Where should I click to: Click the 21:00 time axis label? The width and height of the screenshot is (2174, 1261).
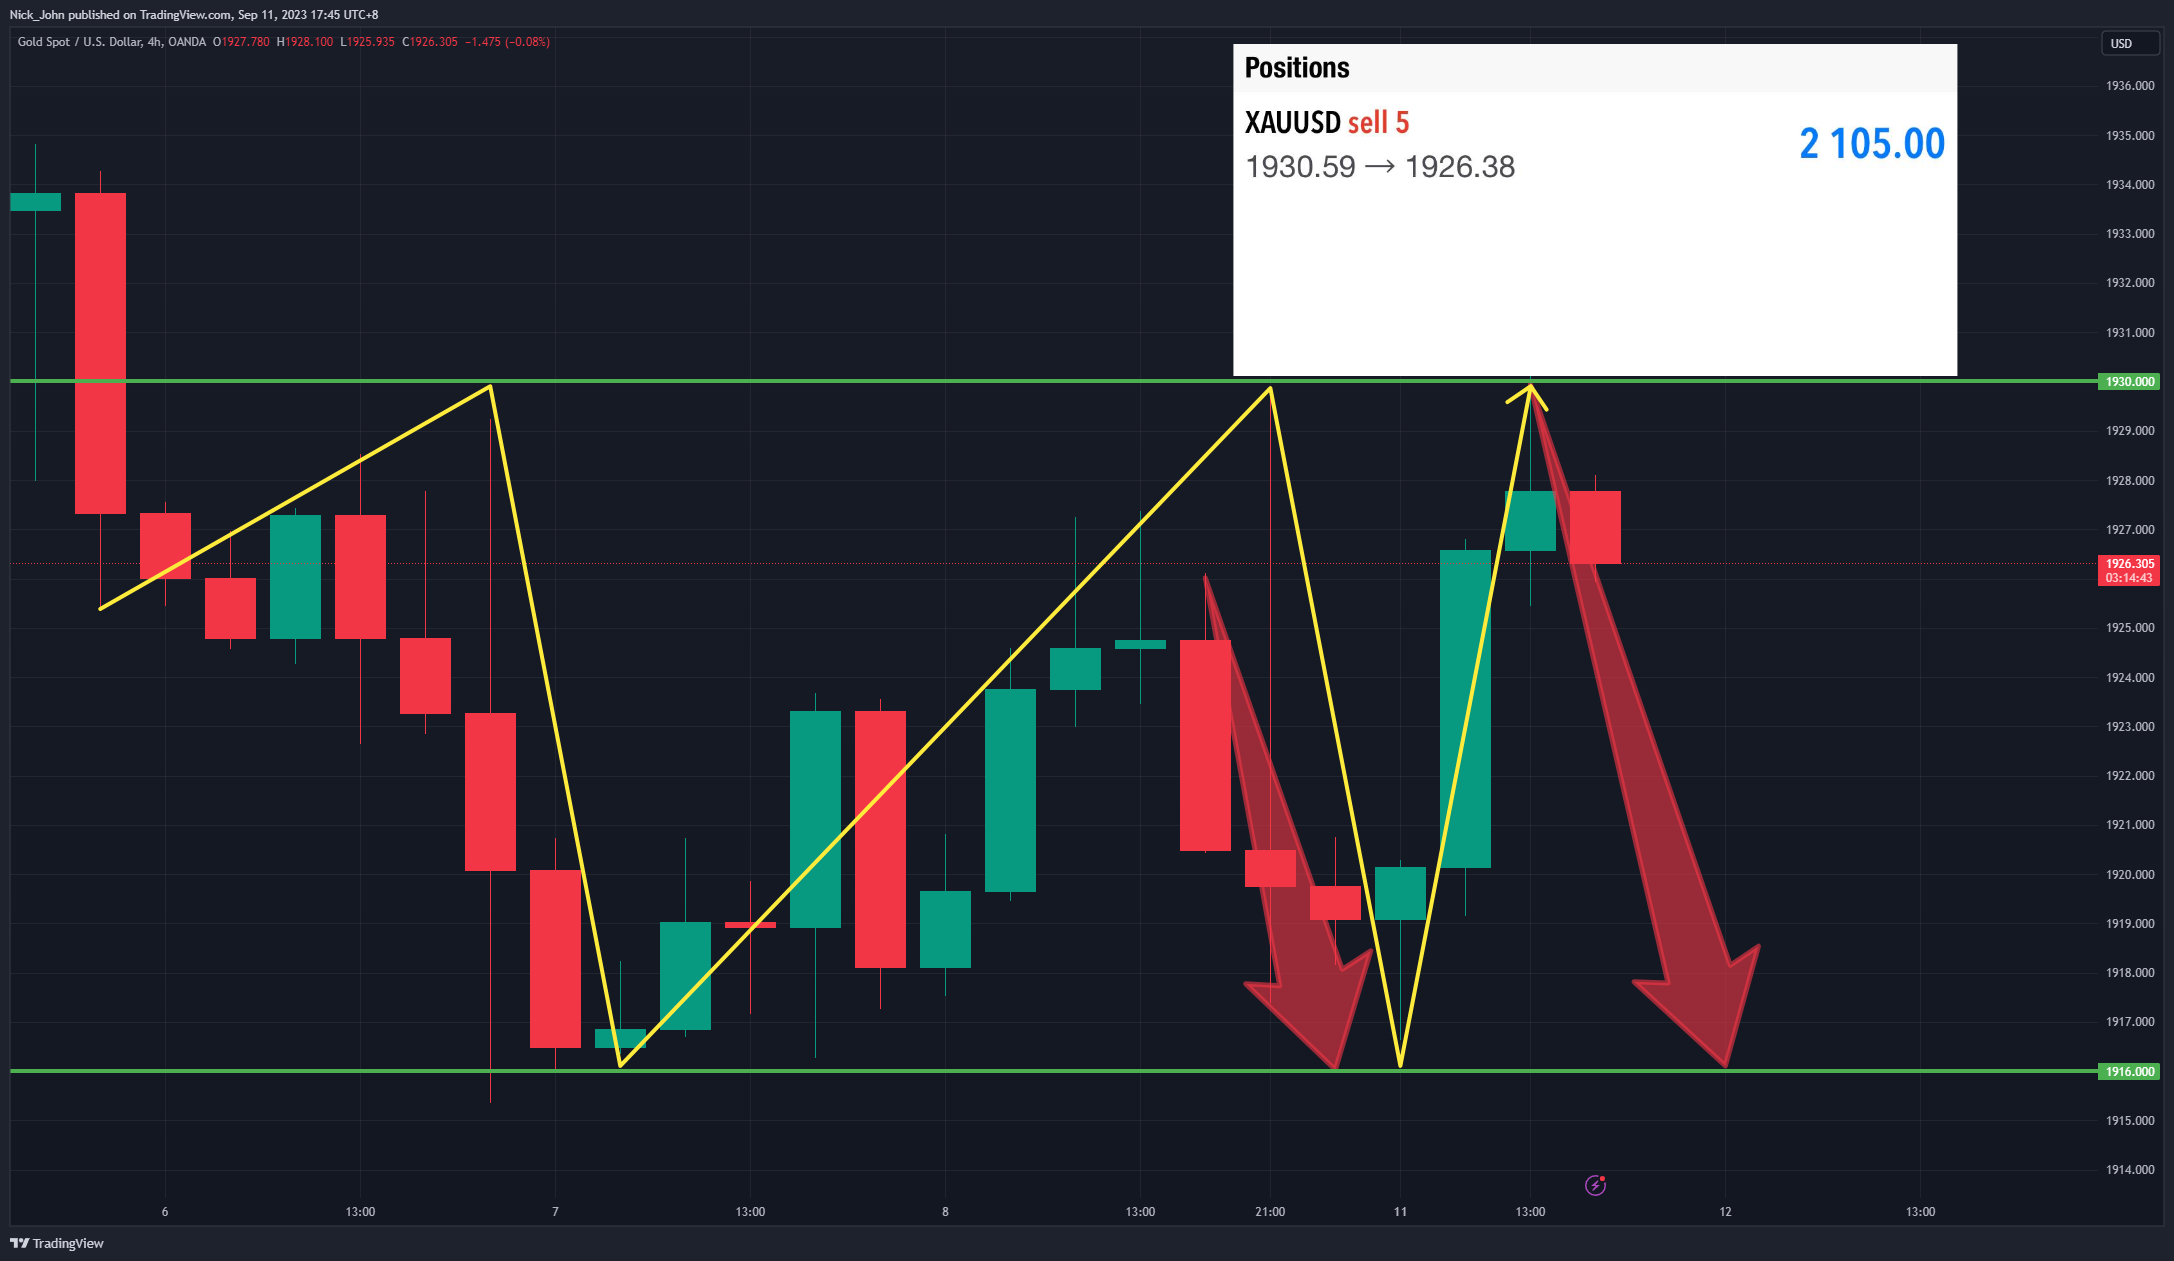[x=1270, y=1212]
